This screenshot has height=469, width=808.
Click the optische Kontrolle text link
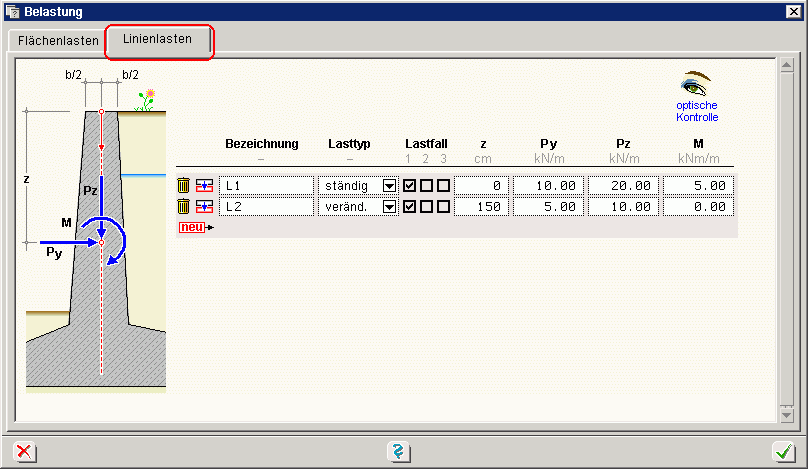pos(697,111)
